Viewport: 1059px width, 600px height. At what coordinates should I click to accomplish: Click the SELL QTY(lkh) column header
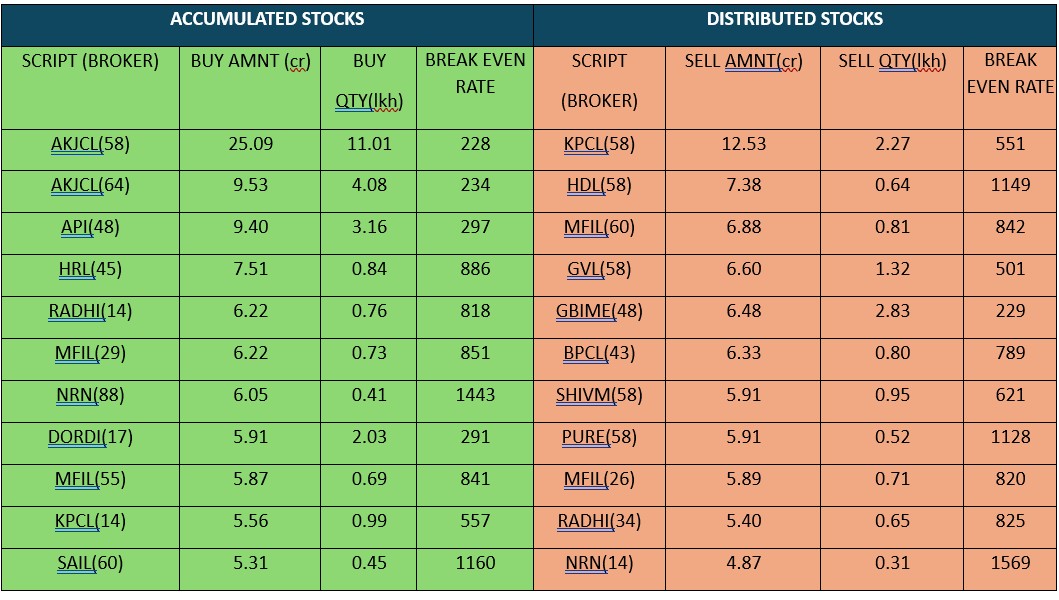[892, 62]
